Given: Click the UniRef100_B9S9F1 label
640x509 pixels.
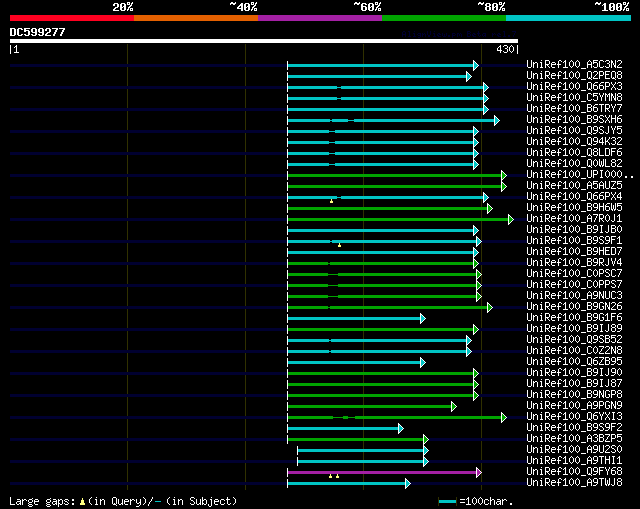Looking at the screenshot, I should pos(574,240).
